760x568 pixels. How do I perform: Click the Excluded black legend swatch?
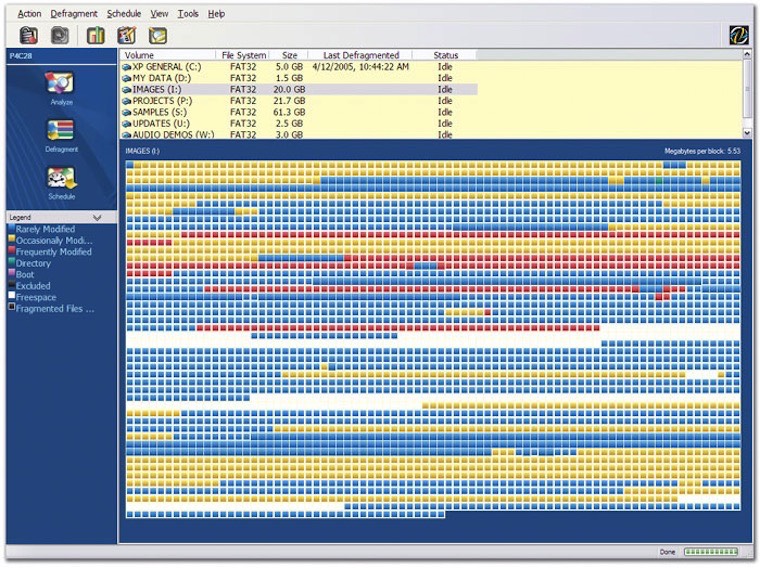tap(11, 284)
